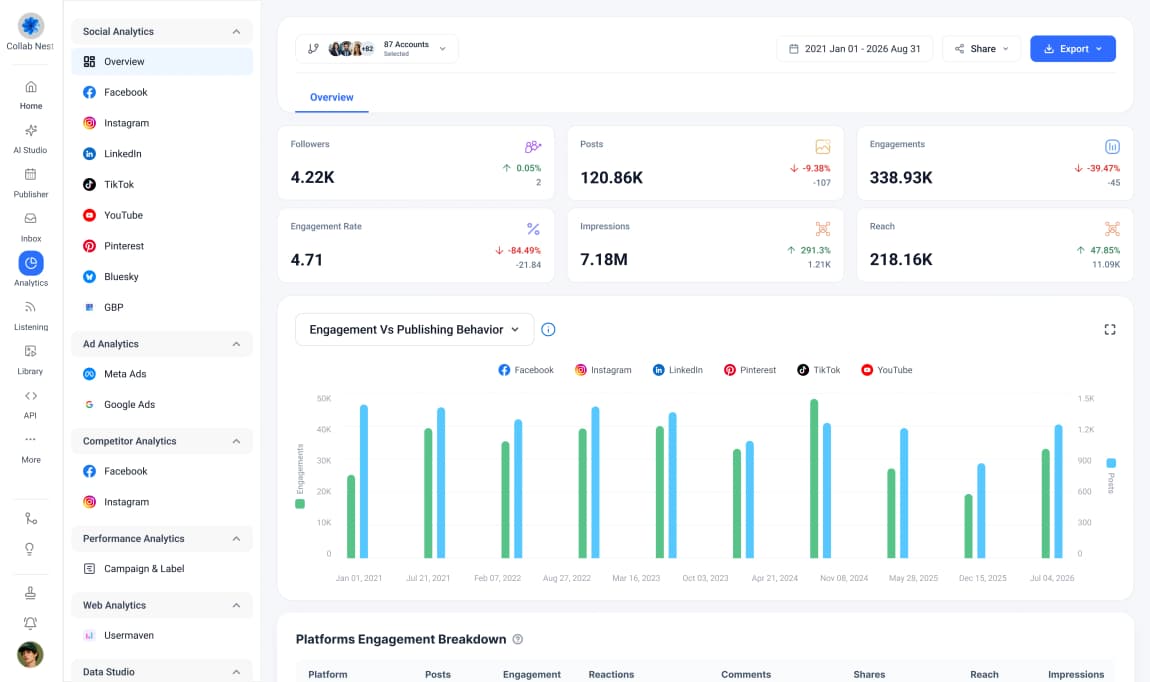The width and height of the screenshot is (1150, 682).
Task: Select Overview in the Social Analytics menu
Action: (x=162, y=62)
